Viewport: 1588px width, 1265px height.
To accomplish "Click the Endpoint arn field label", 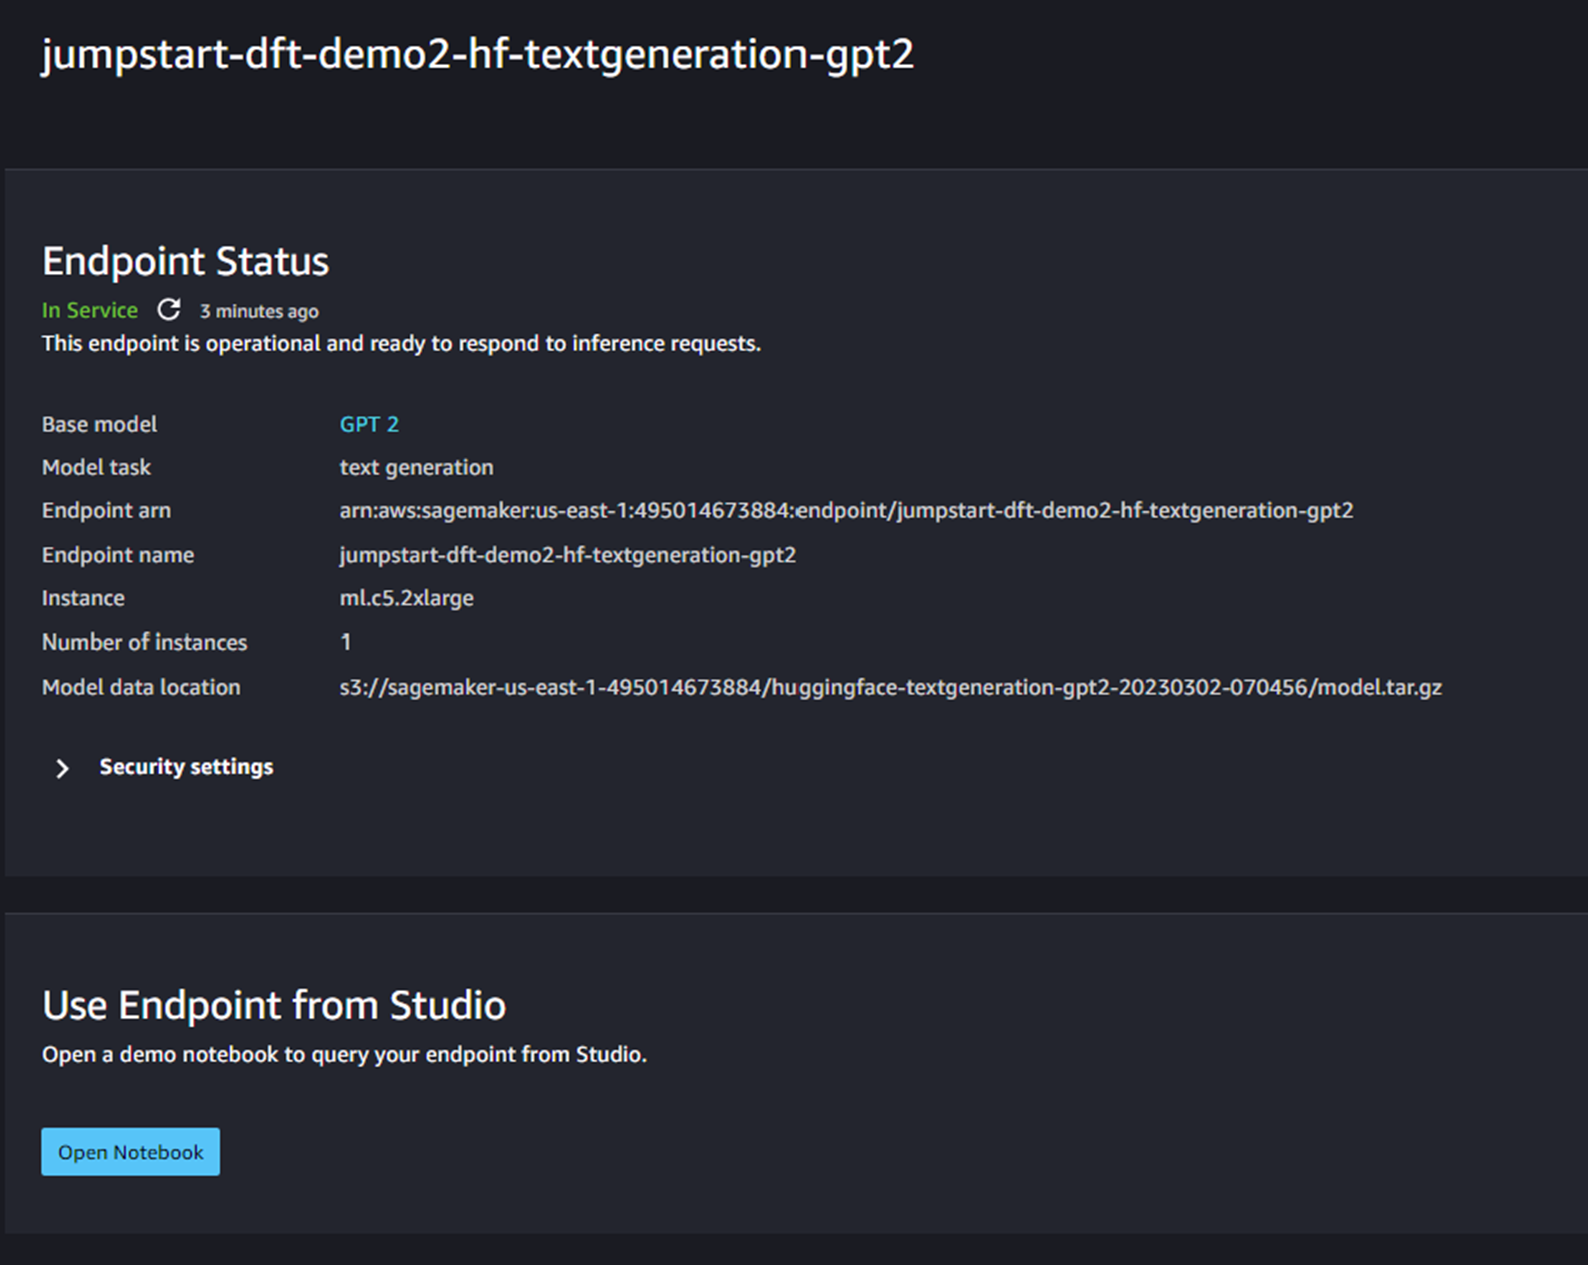I will click(x=106, y=511).
